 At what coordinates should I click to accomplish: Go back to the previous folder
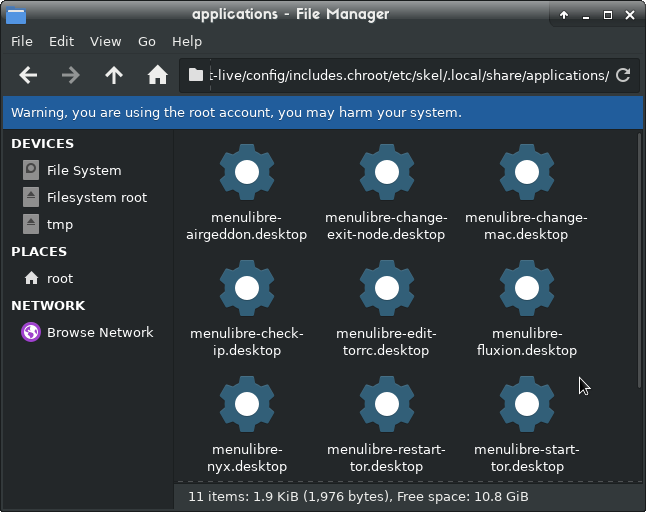click(x=28, y=75)
